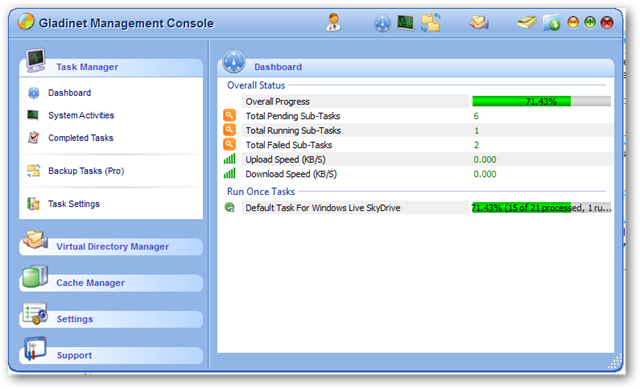Click the Upload Speed signal bars icon
This screenshot has height=389, width=640.
229,159
